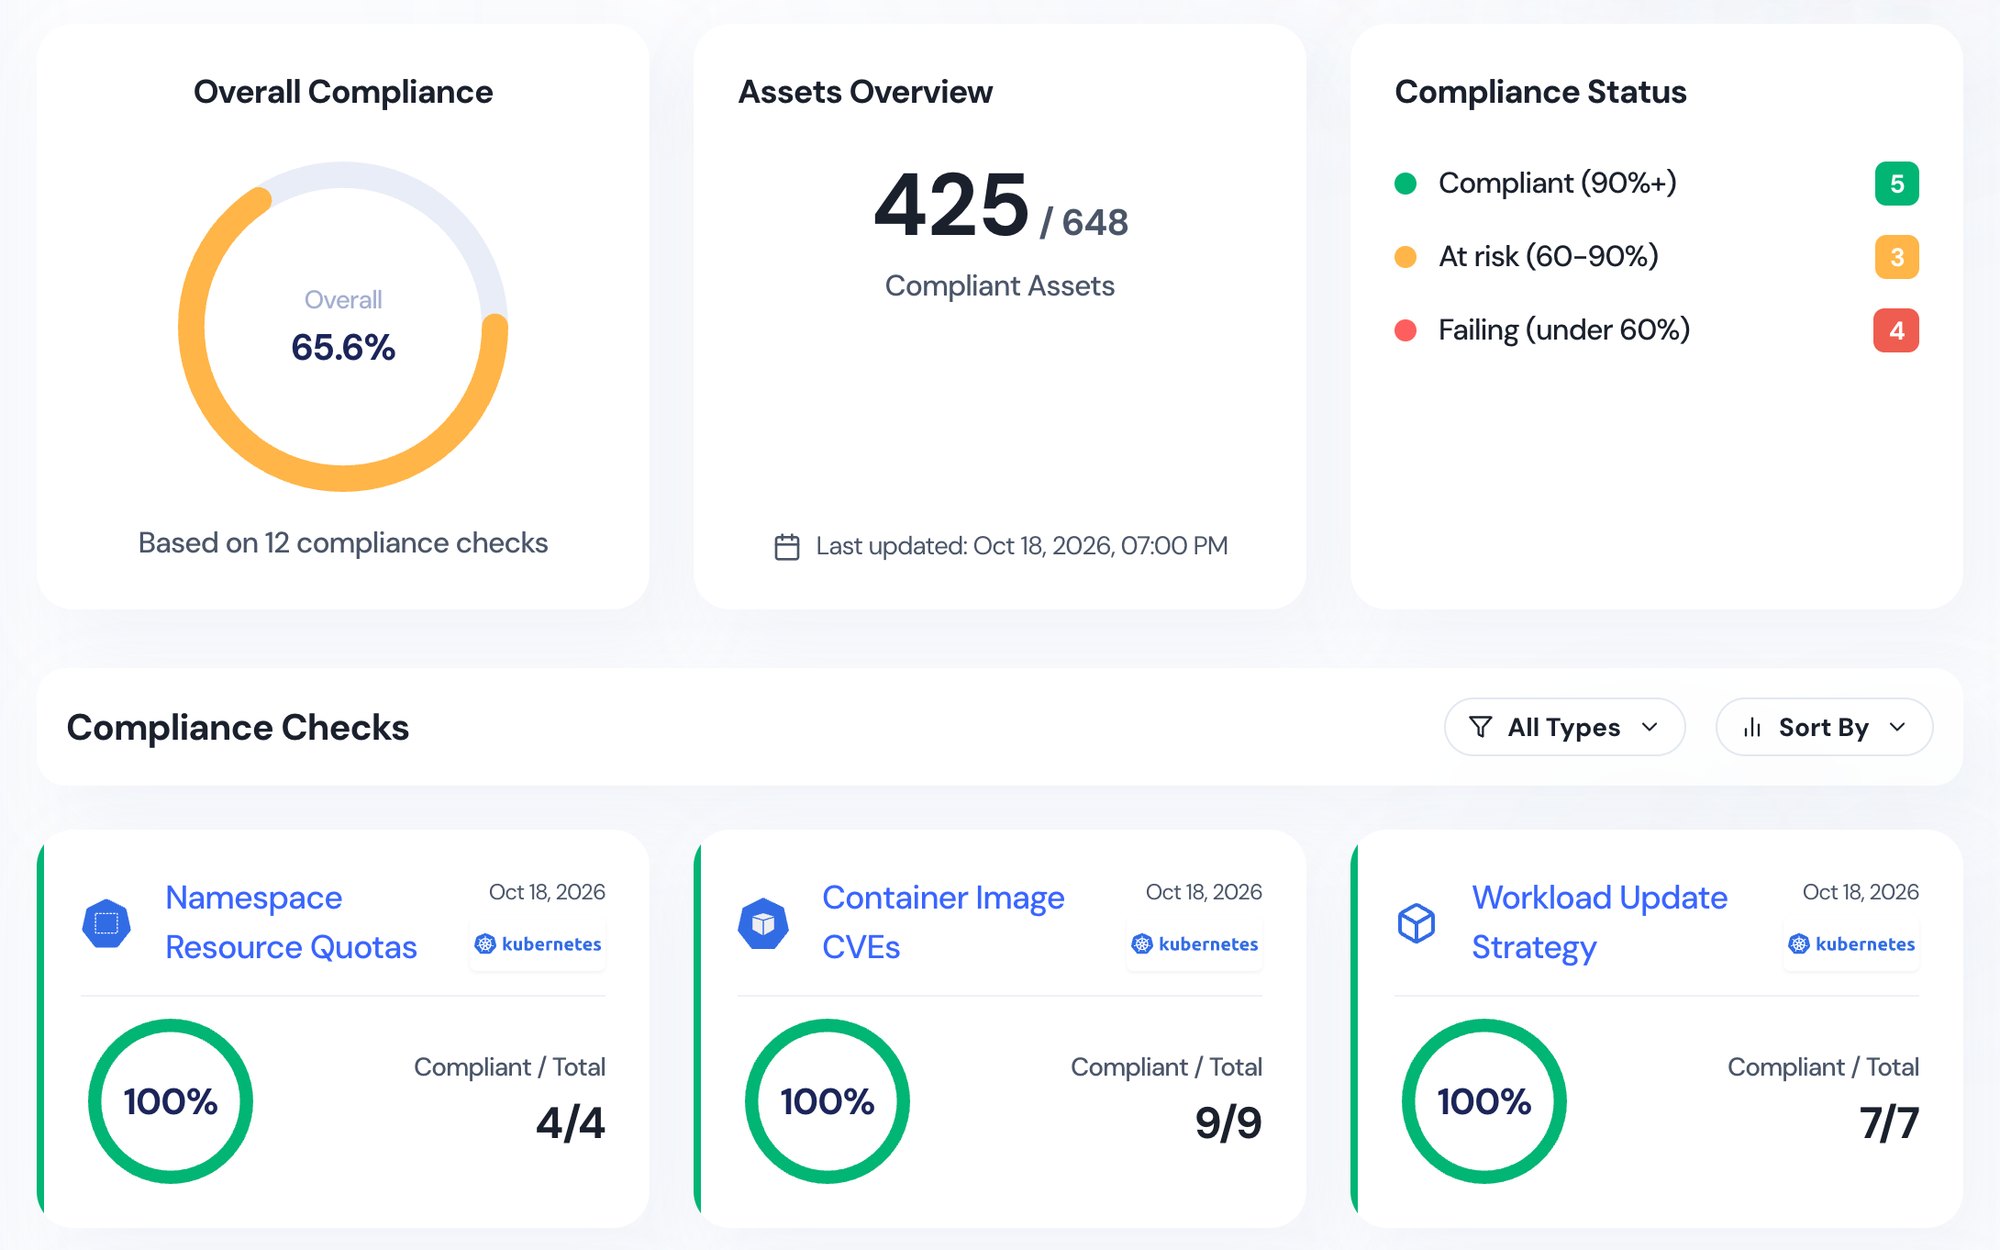Viewport: 2000px width, 1250px height.
Task: Open the Workload Update Strategy check
Action: [x=1599, y=922]
